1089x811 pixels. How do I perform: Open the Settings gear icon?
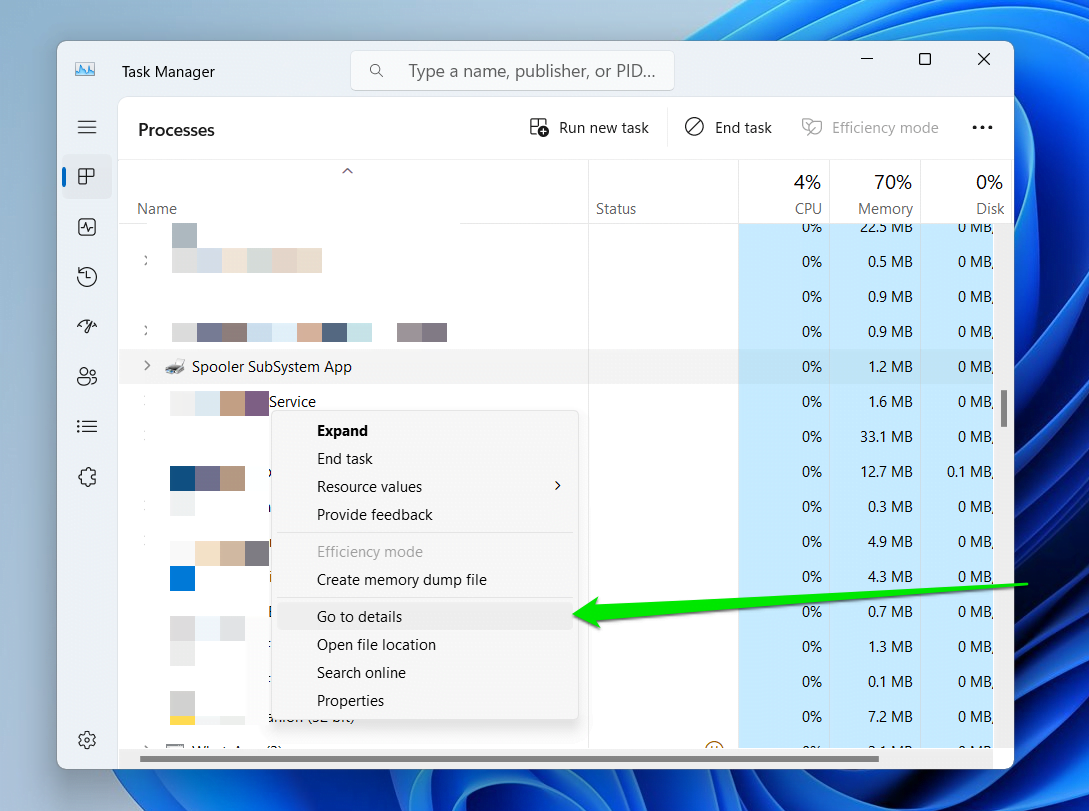[87, 740]
